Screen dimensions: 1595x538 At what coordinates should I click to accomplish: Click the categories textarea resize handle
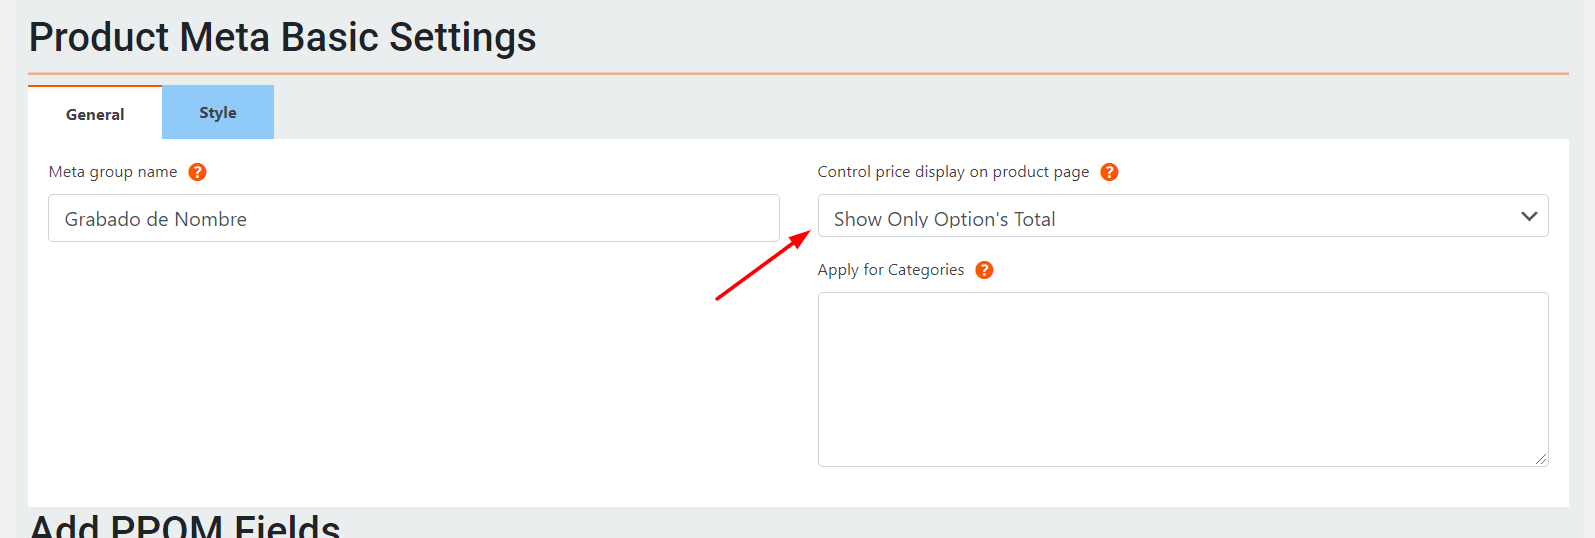click(1541, 459)
